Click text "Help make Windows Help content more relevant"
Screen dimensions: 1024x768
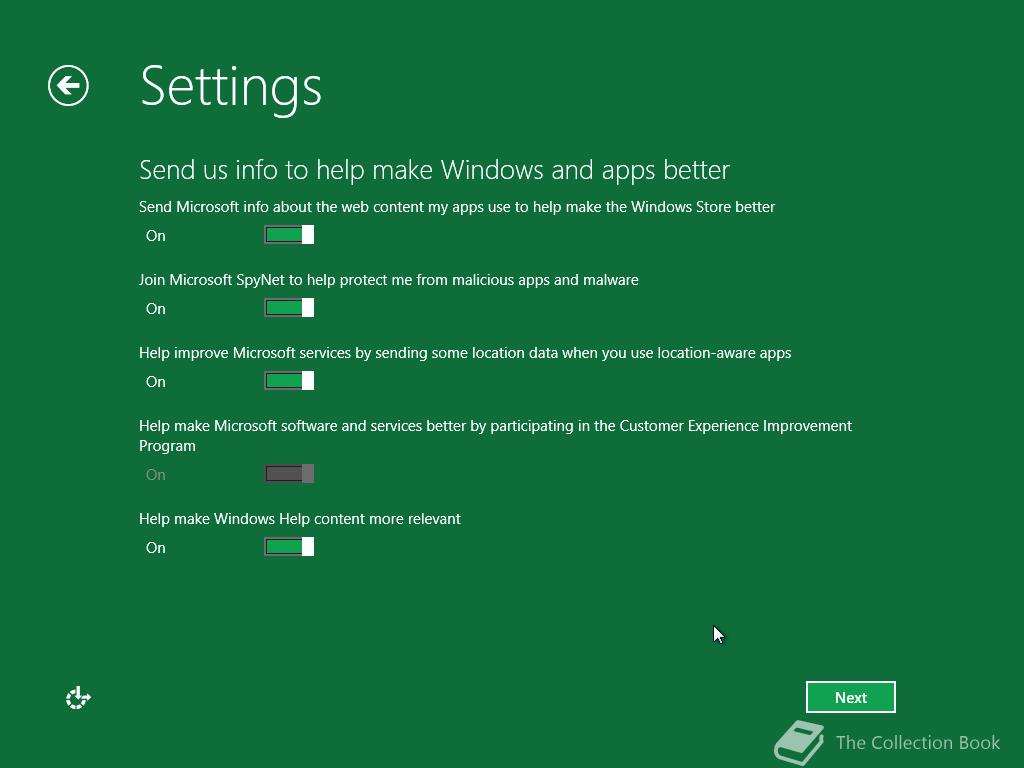coord(300,519)
